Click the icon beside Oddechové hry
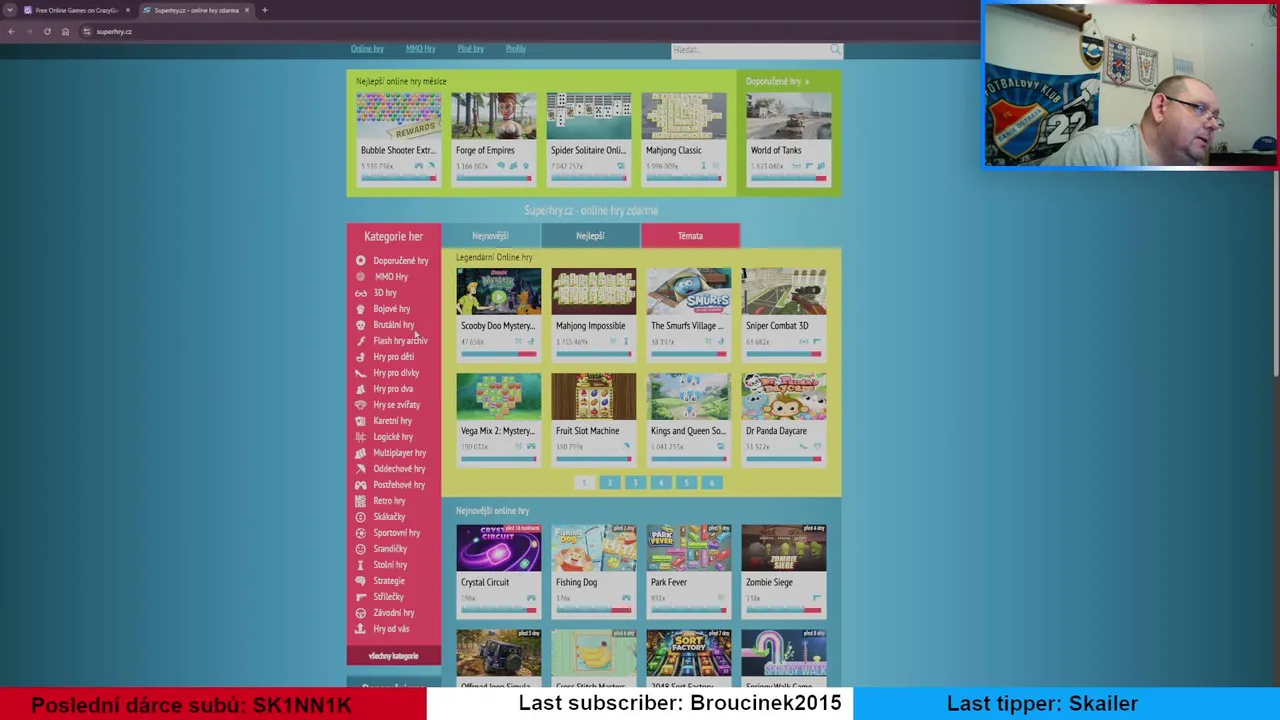 (x=361, y=469)
